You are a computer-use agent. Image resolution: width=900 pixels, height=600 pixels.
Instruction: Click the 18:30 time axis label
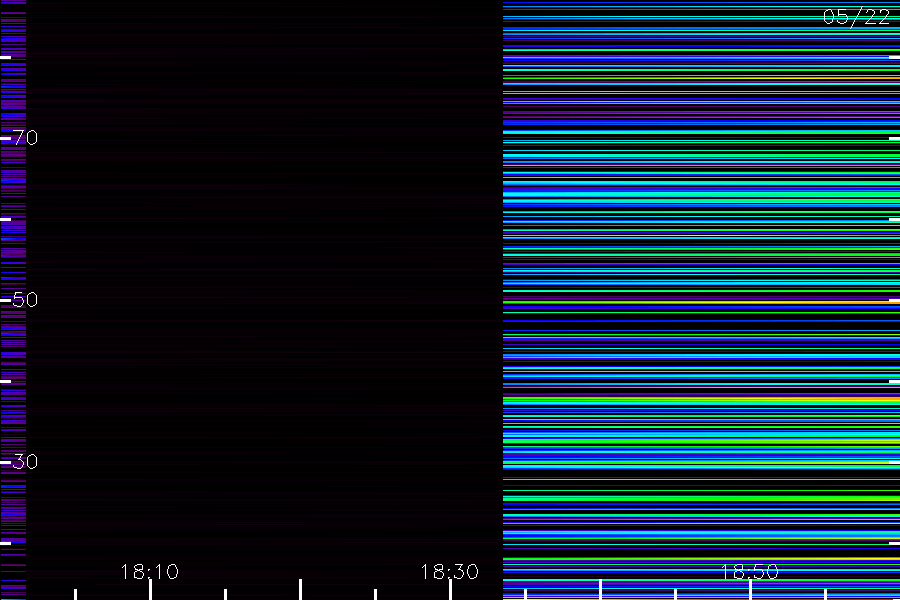coord(449,572)
